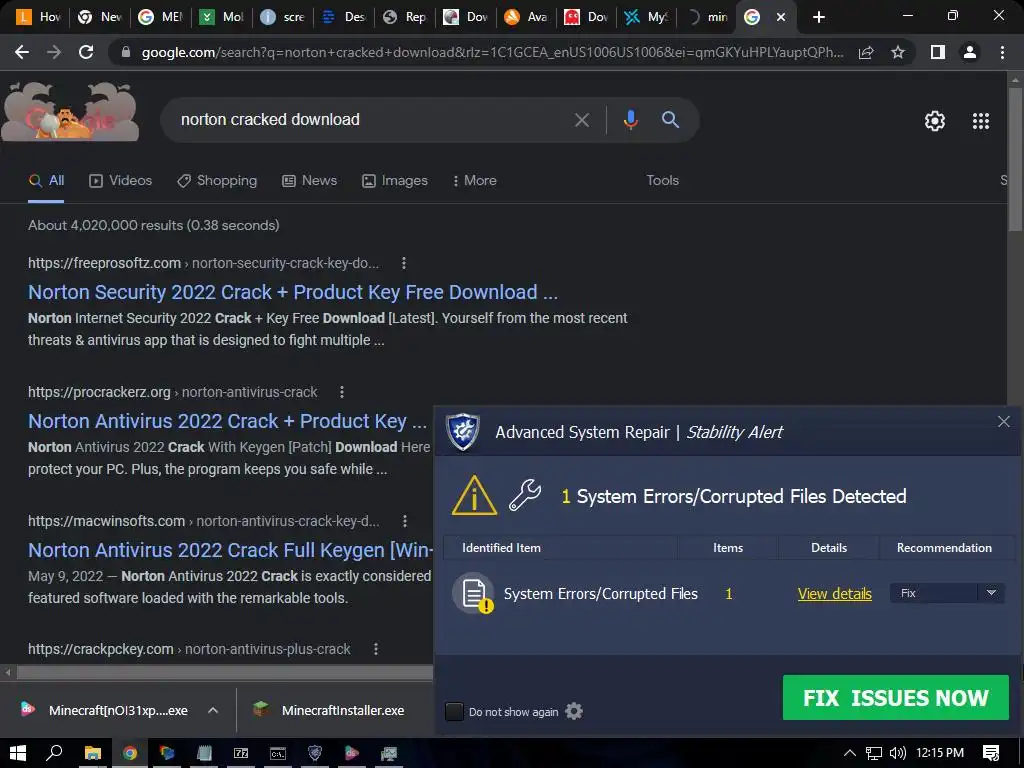The image size is (1024, 768).
Task: Switch to News results tab
Action: click(310, 181)
